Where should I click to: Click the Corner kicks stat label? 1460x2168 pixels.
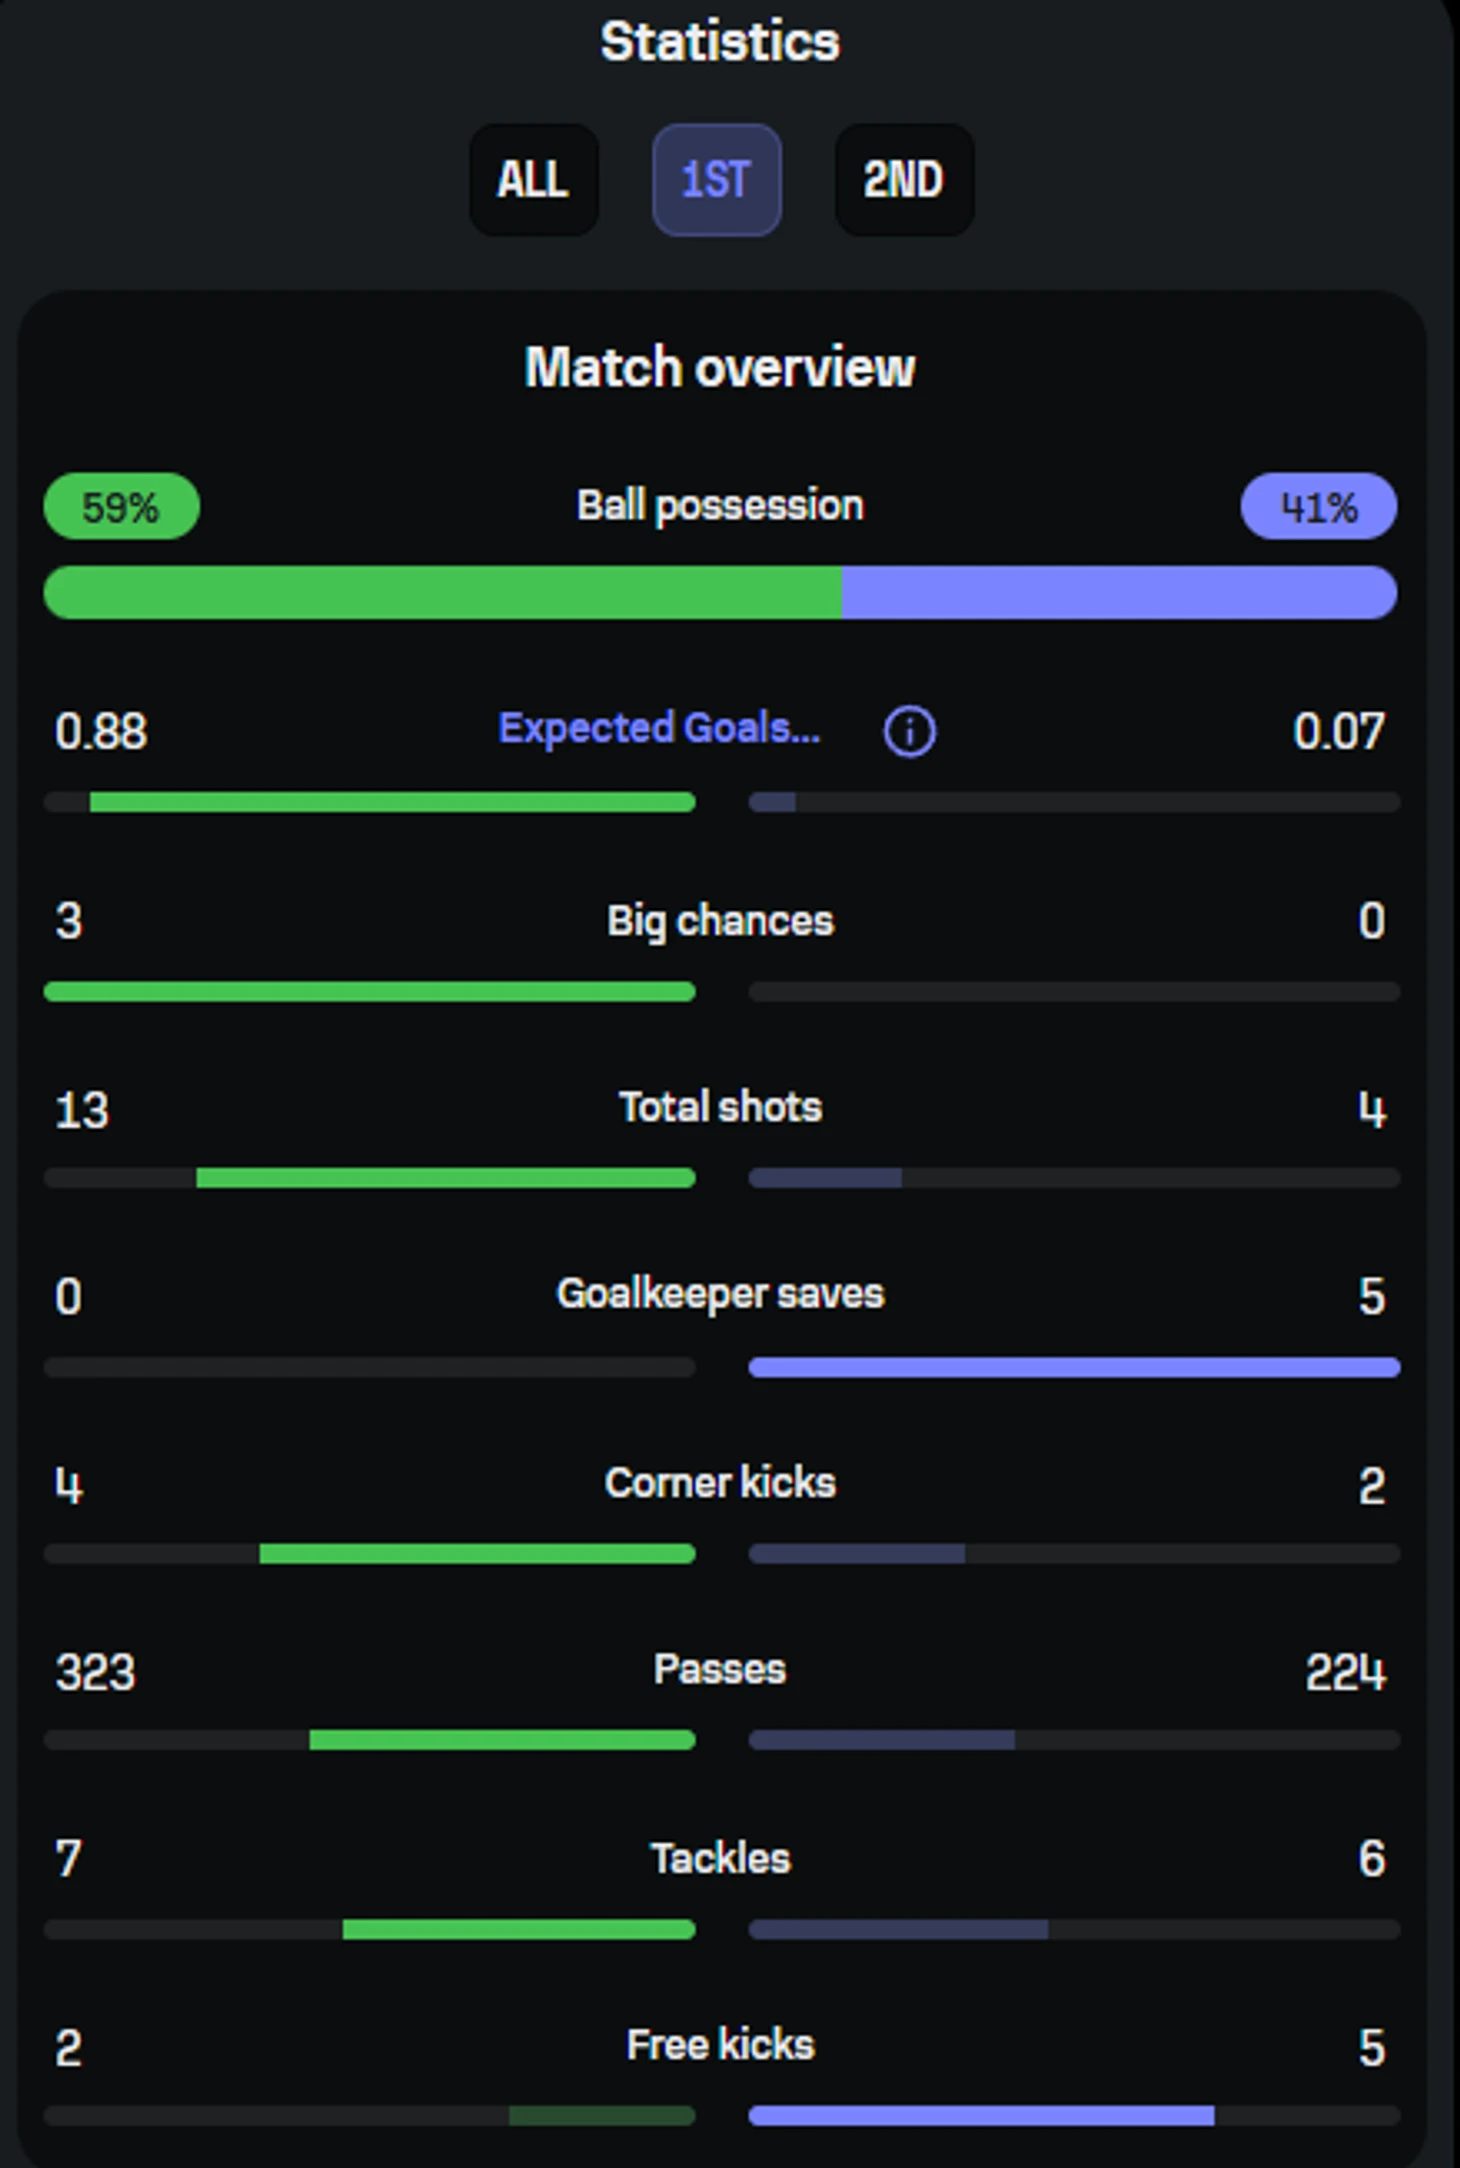click(x=720, y=1483)
